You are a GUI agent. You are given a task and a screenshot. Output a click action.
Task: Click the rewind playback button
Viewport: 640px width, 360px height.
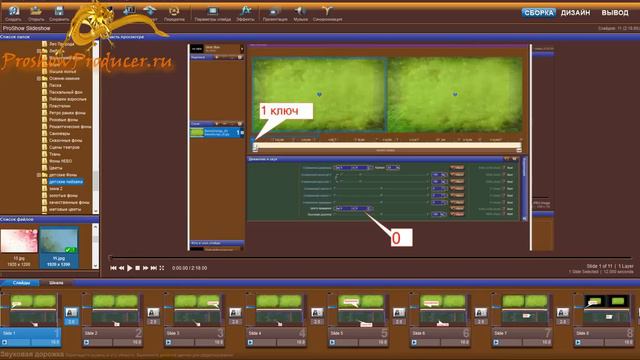[x=121, y=268]
